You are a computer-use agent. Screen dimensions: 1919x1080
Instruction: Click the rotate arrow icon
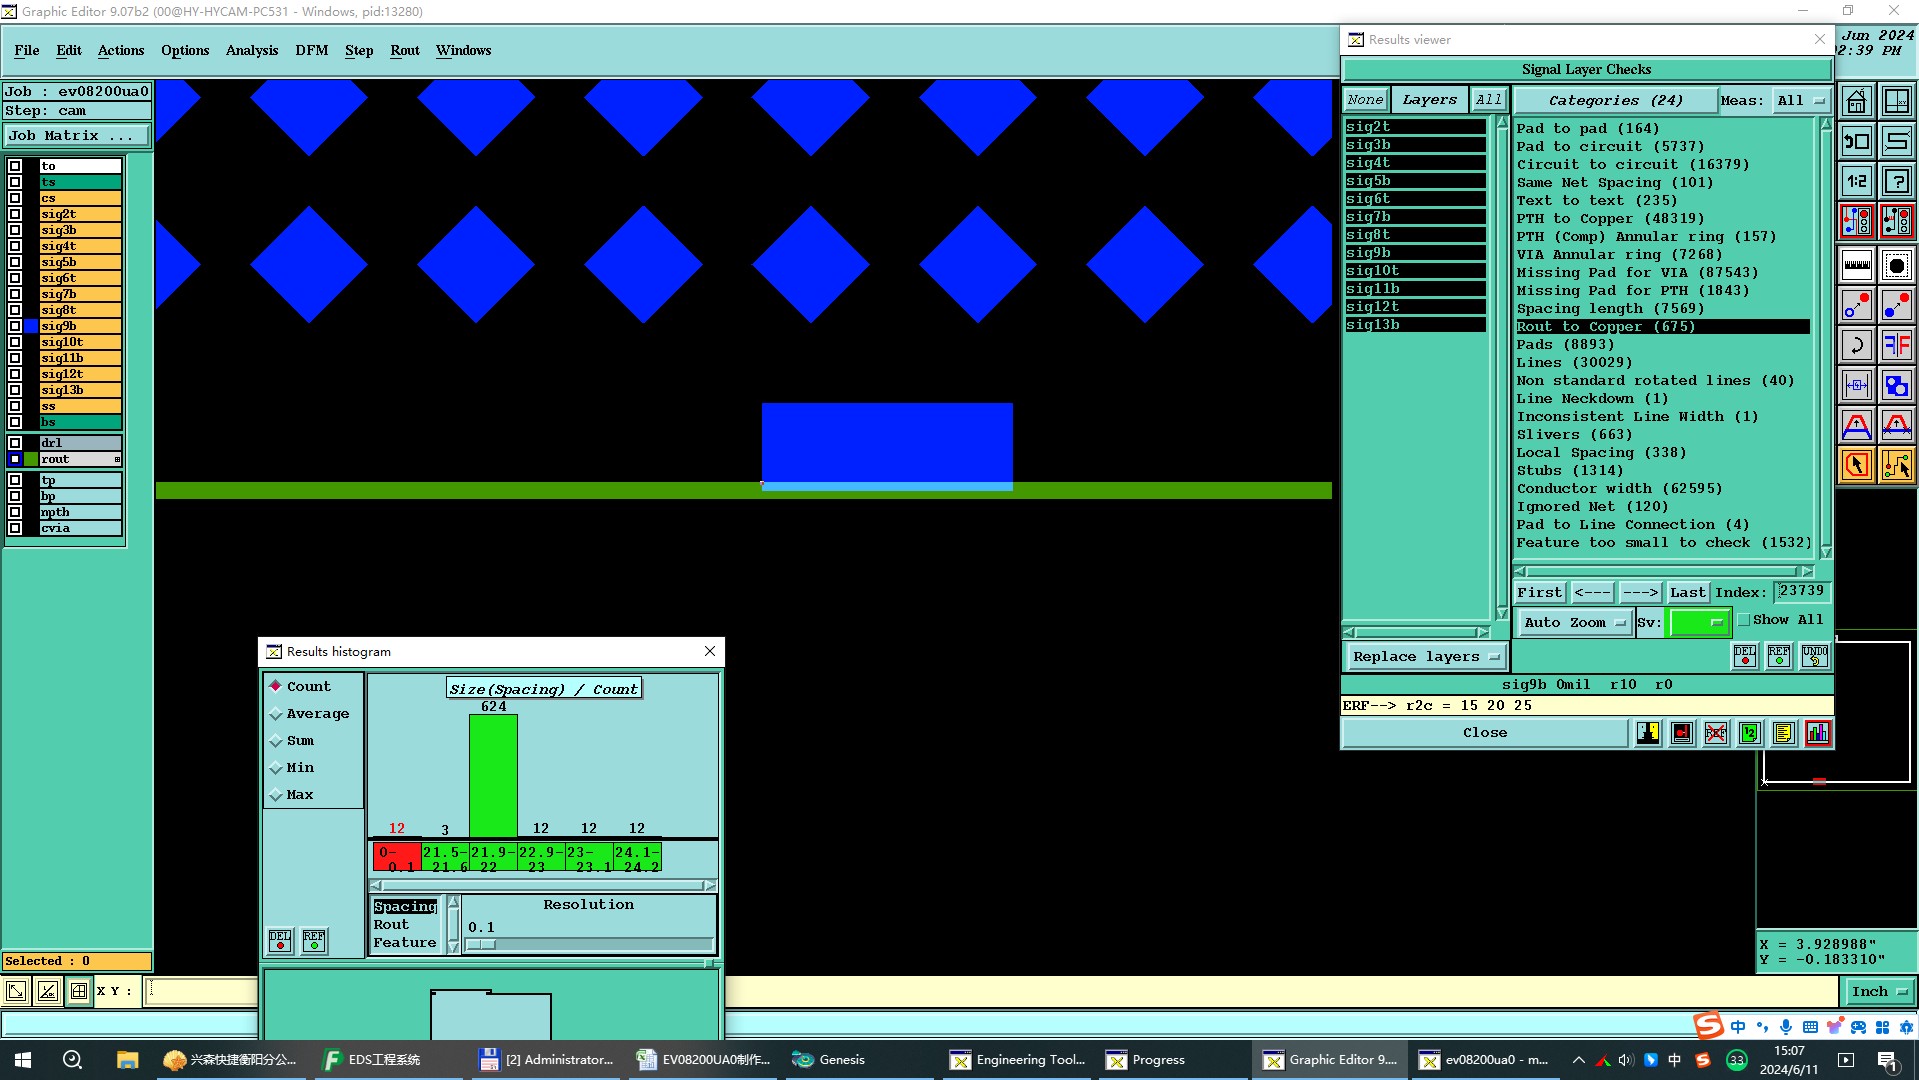[x=1857, y=345]
